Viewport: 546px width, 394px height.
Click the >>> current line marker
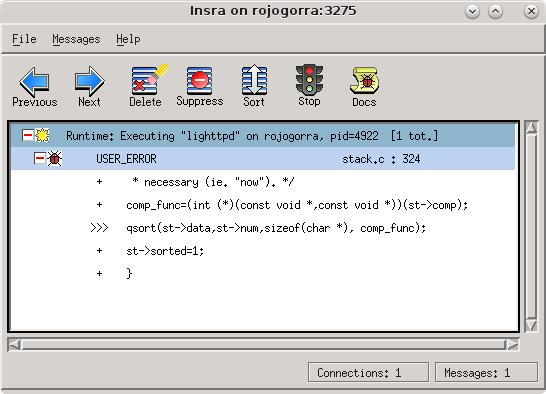[99, 228]
